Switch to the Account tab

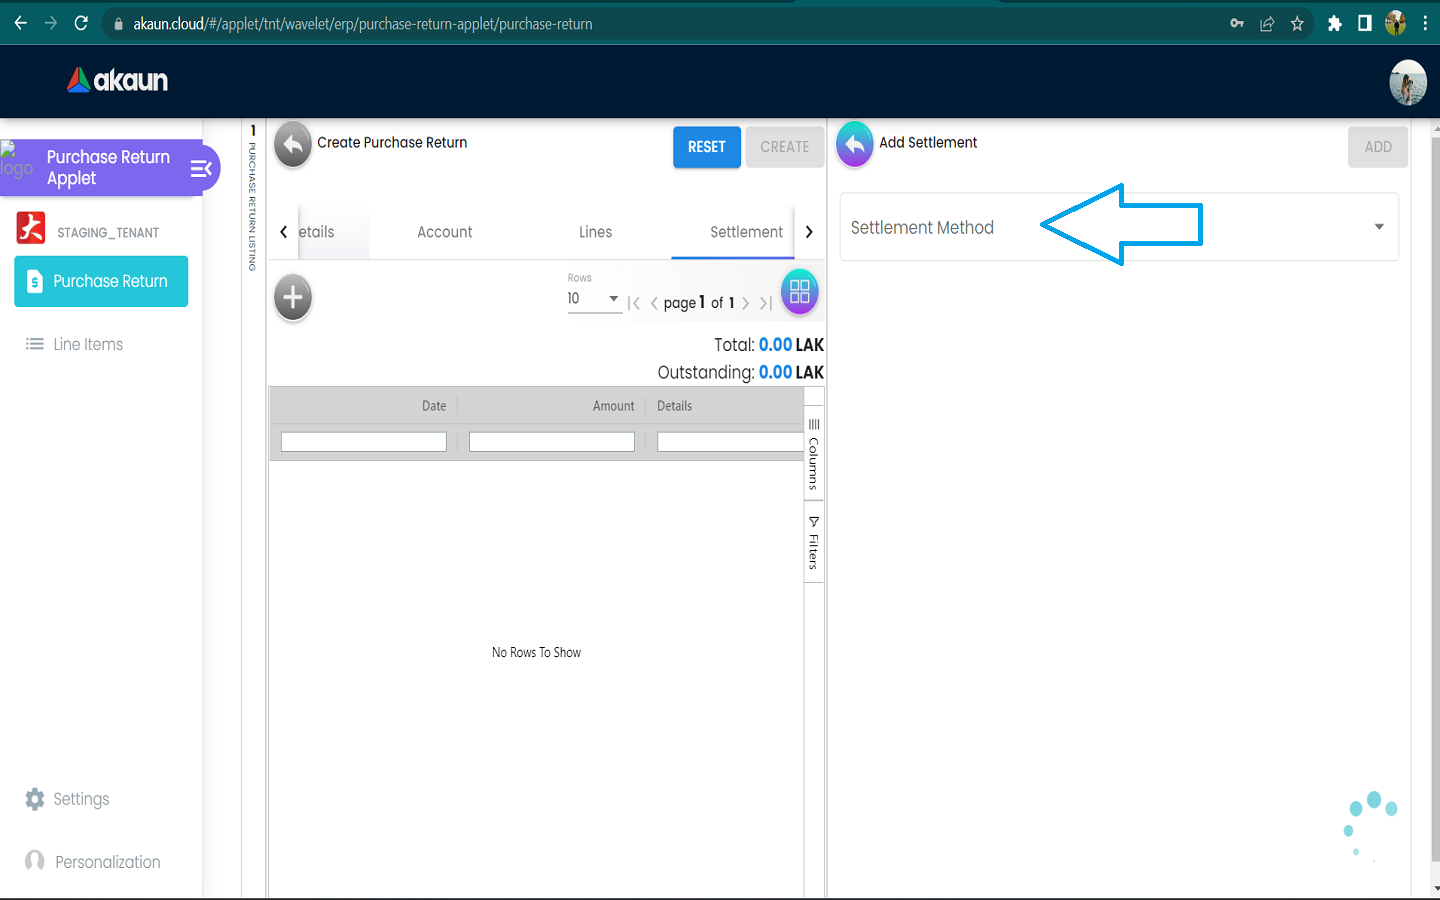click(x=445, y=232)
